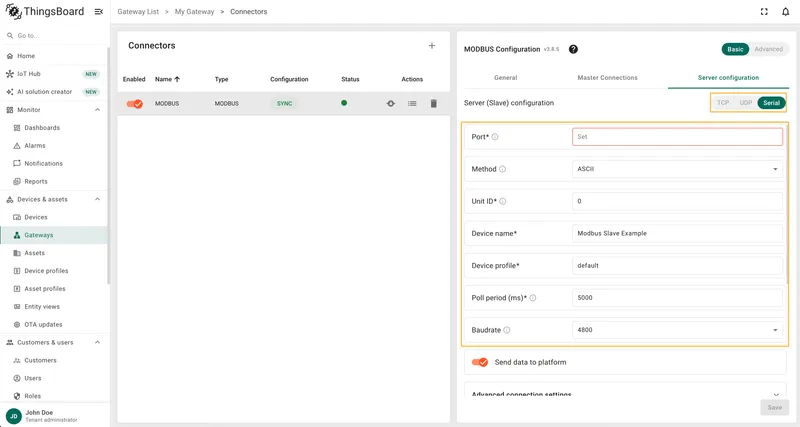
Task: Open Users page
Action: [x=54, y=378]
